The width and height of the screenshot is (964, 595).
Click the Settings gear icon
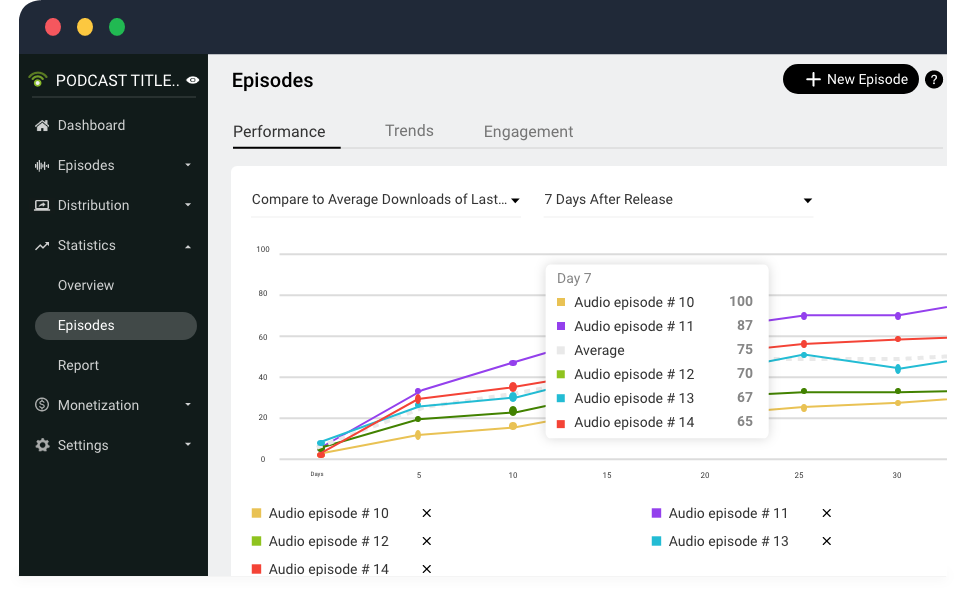42,445
